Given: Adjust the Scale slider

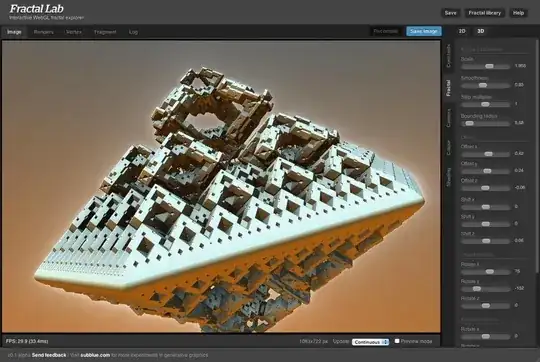Looking at the screenshot, I should click(486, 66).
